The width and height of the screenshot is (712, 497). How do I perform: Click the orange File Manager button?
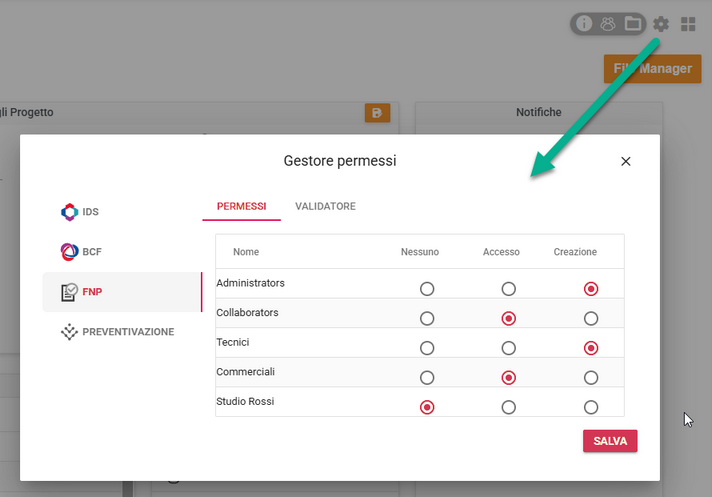point(652,68)
